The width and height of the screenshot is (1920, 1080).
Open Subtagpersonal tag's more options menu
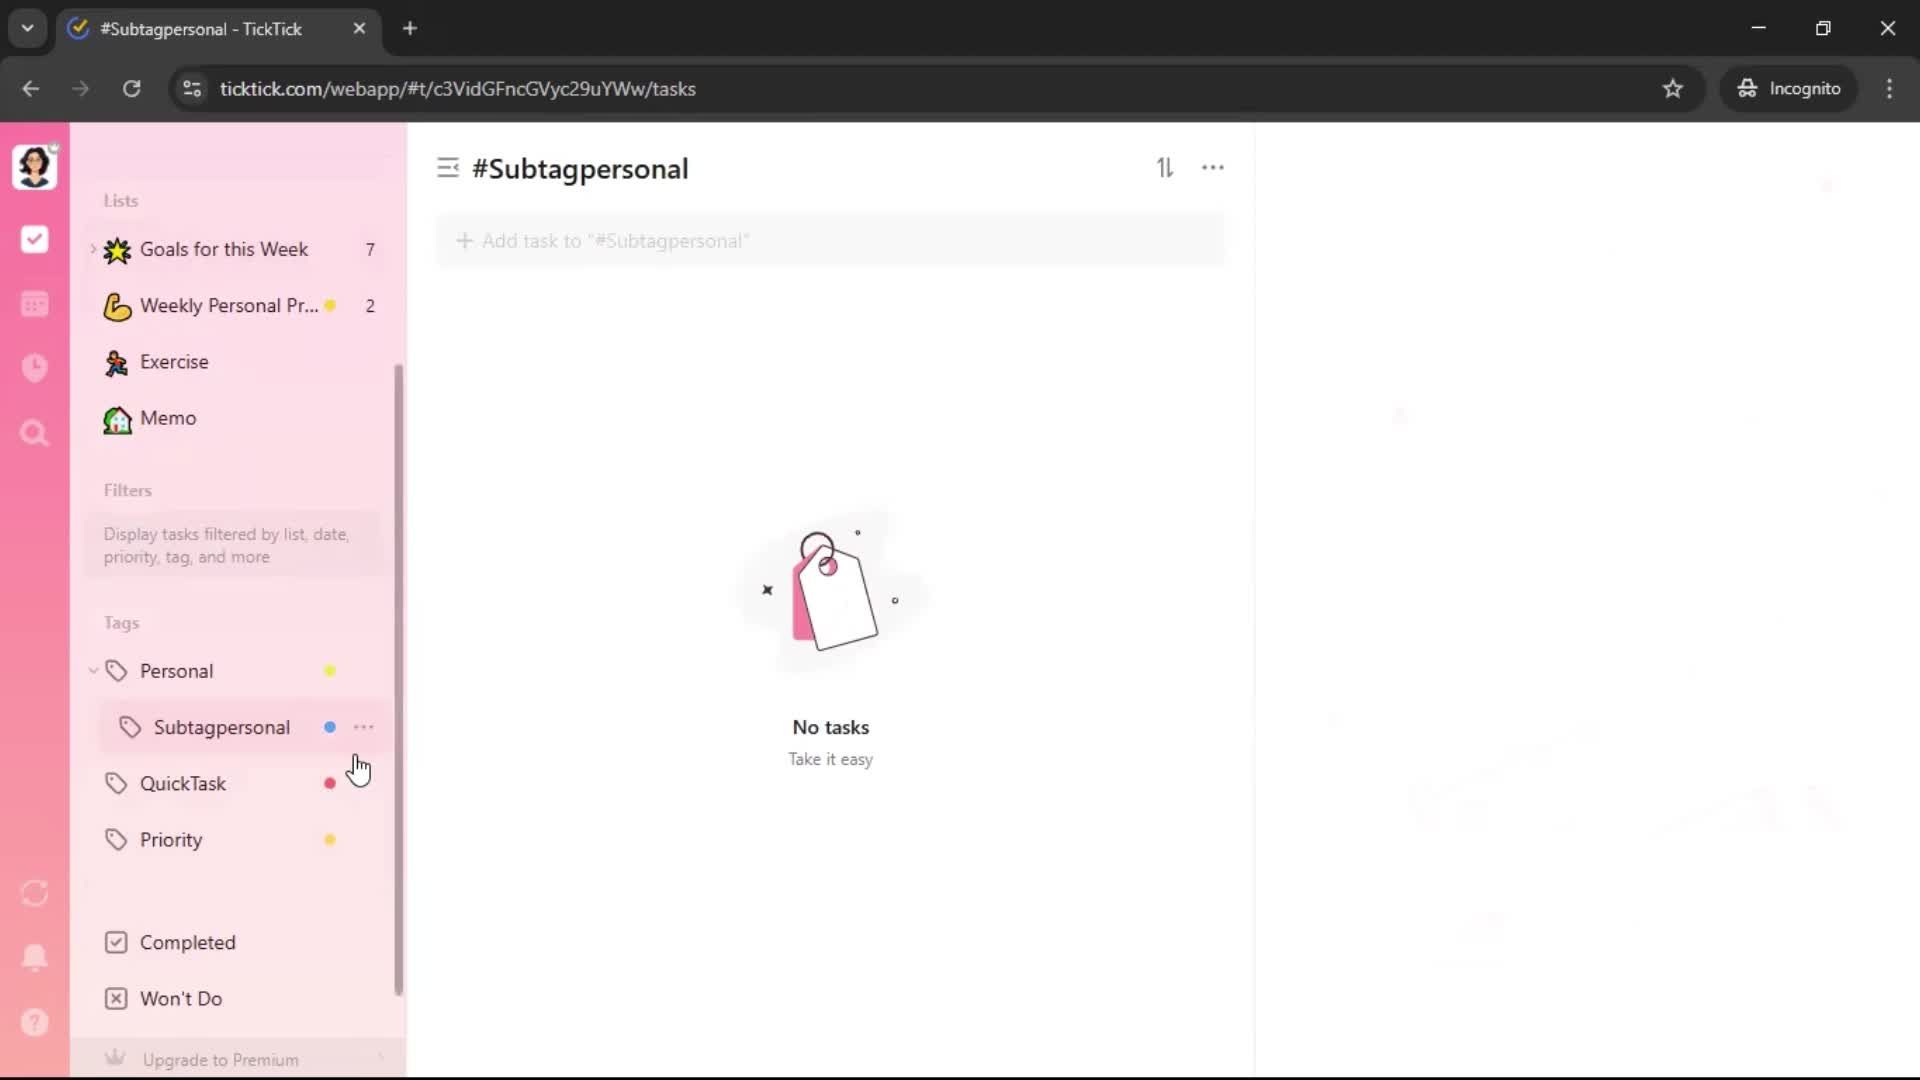tap(363, 727)
